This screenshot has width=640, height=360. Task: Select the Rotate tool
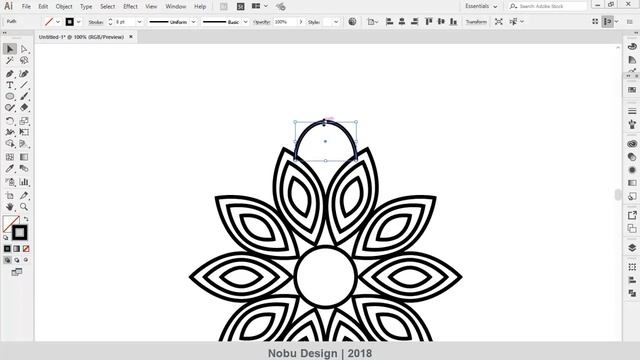point(10,121)
